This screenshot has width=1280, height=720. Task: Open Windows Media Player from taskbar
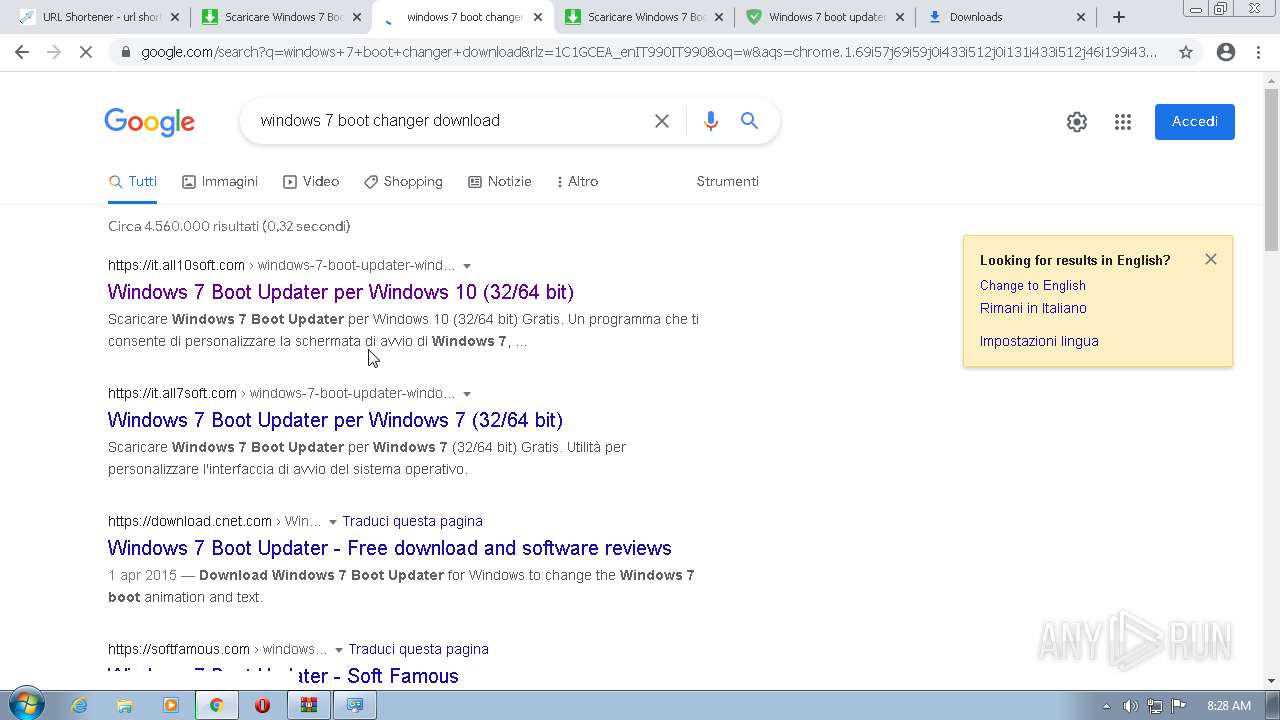pos(171,705)
